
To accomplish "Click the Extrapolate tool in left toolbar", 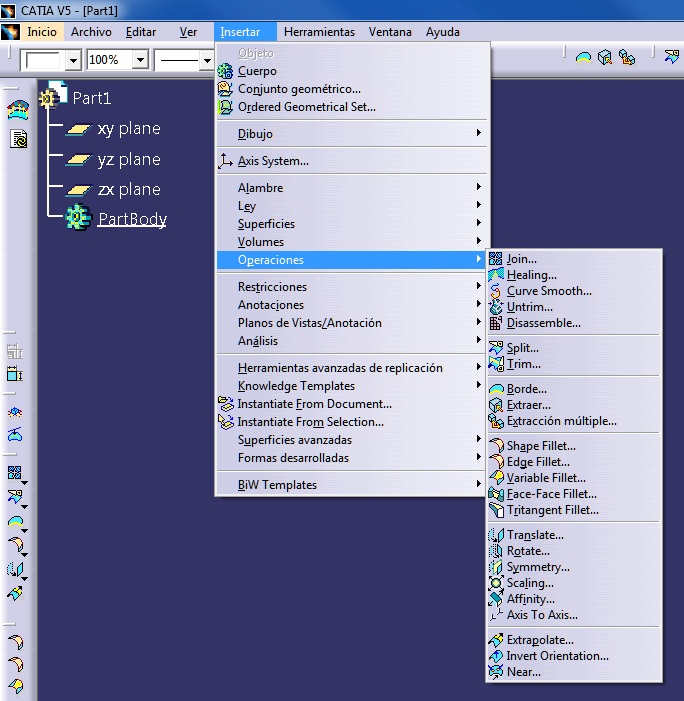I will coord(15,593).
